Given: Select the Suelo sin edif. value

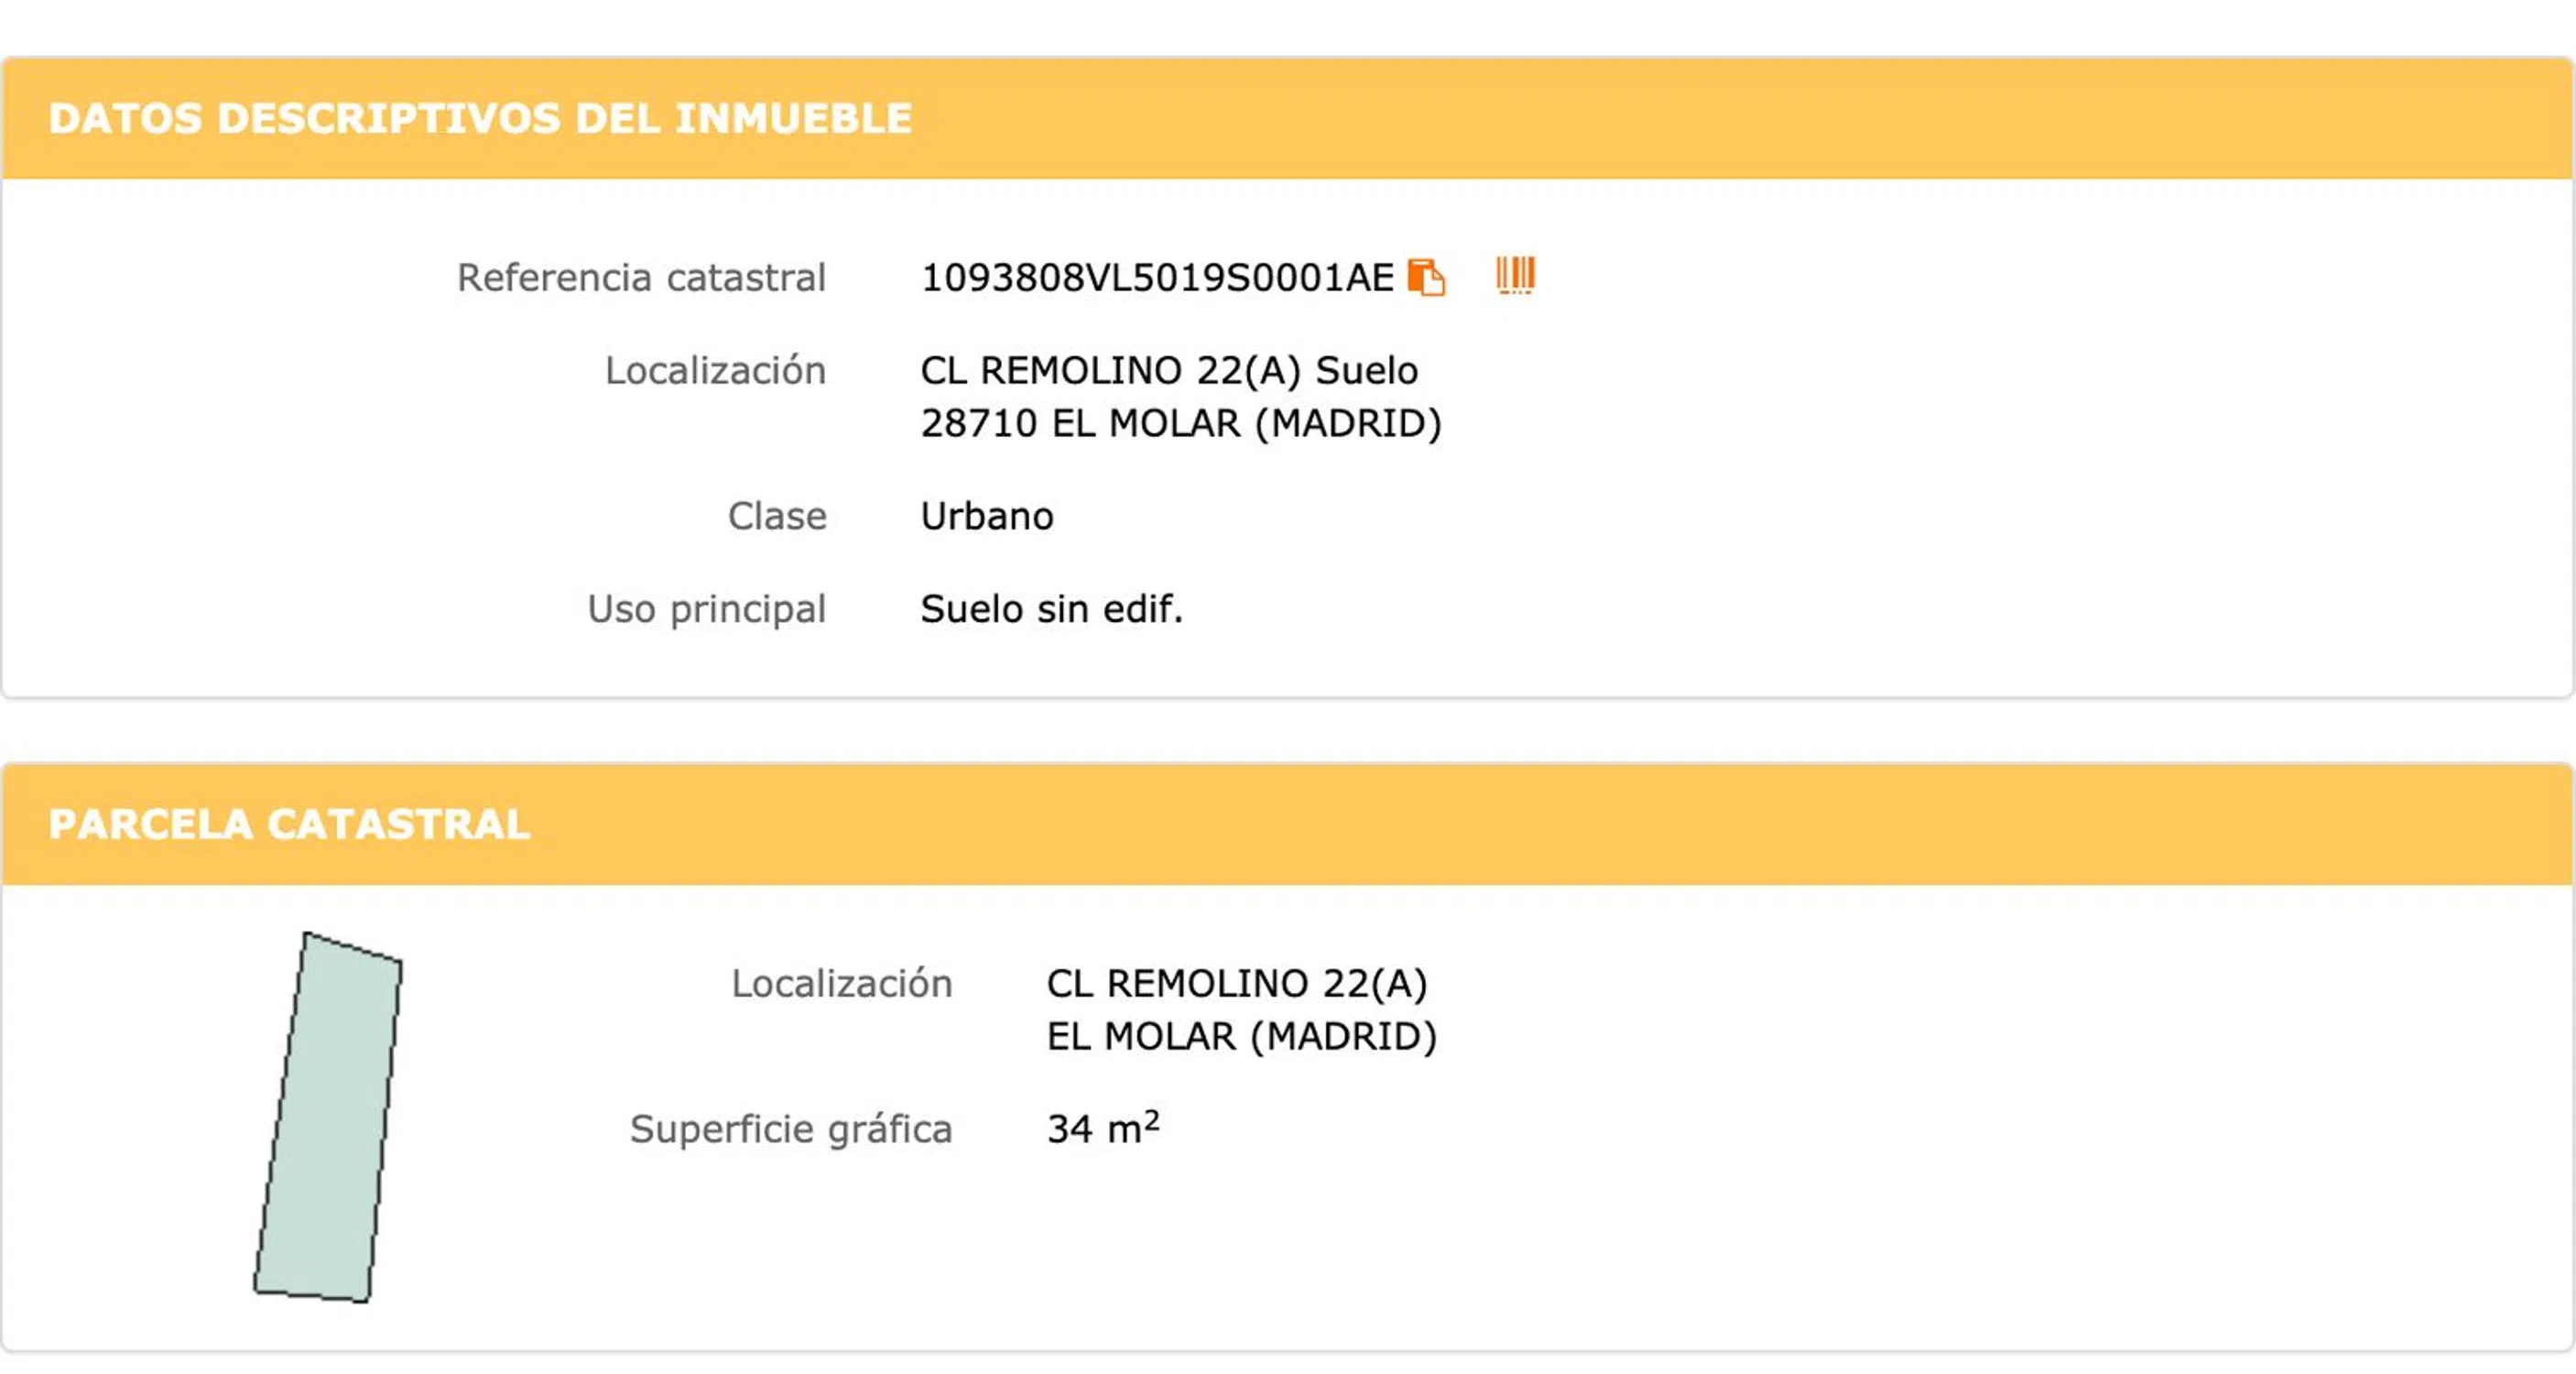Looking at the screenshot, I should [1051, 609].
